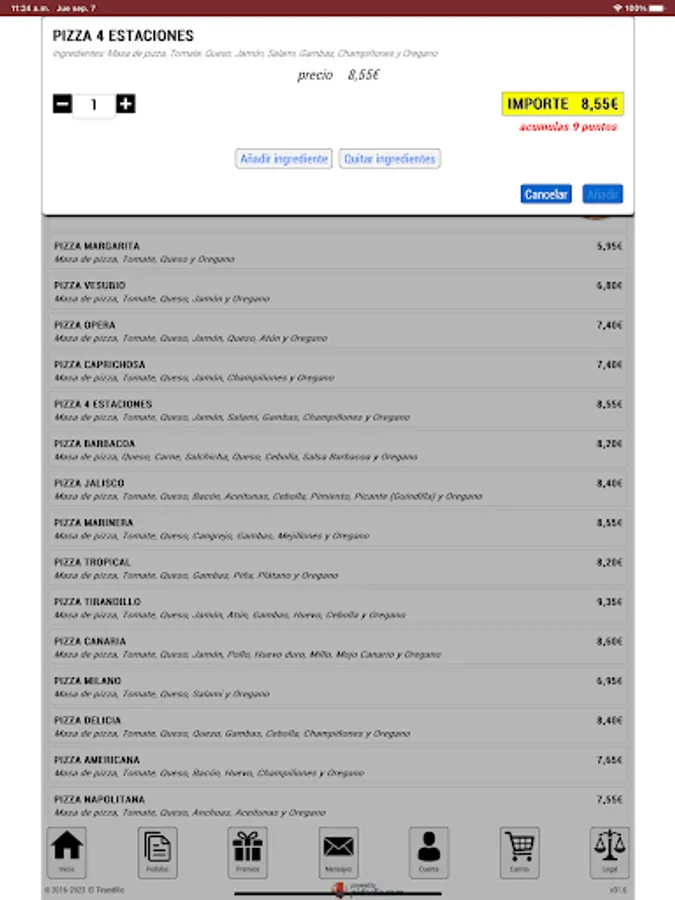Edit the quantity input field
Viewport: 675px width, 900px height.
[x=94, y=103]
